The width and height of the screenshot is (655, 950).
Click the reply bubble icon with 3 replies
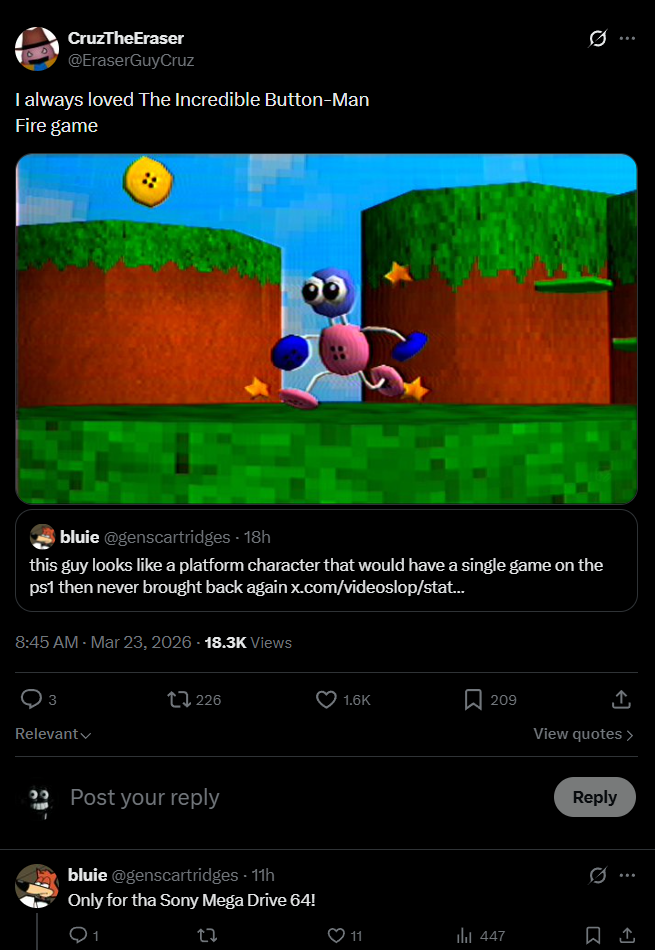tap(32, 700)
